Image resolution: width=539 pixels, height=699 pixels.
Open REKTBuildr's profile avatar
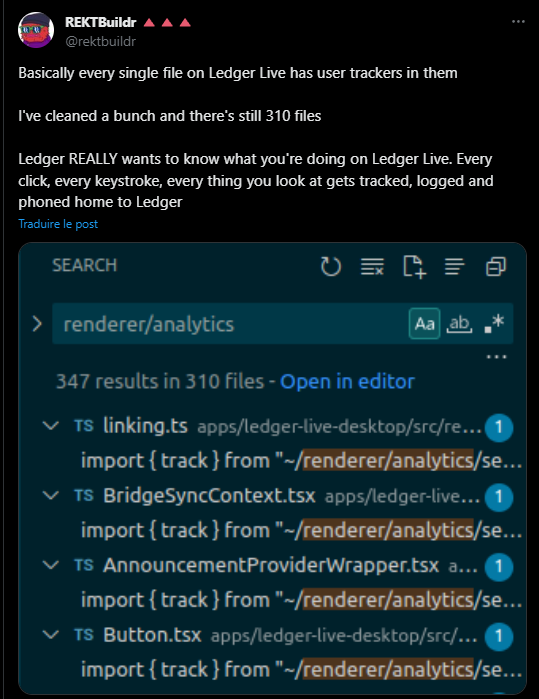(x=36, y=30)
